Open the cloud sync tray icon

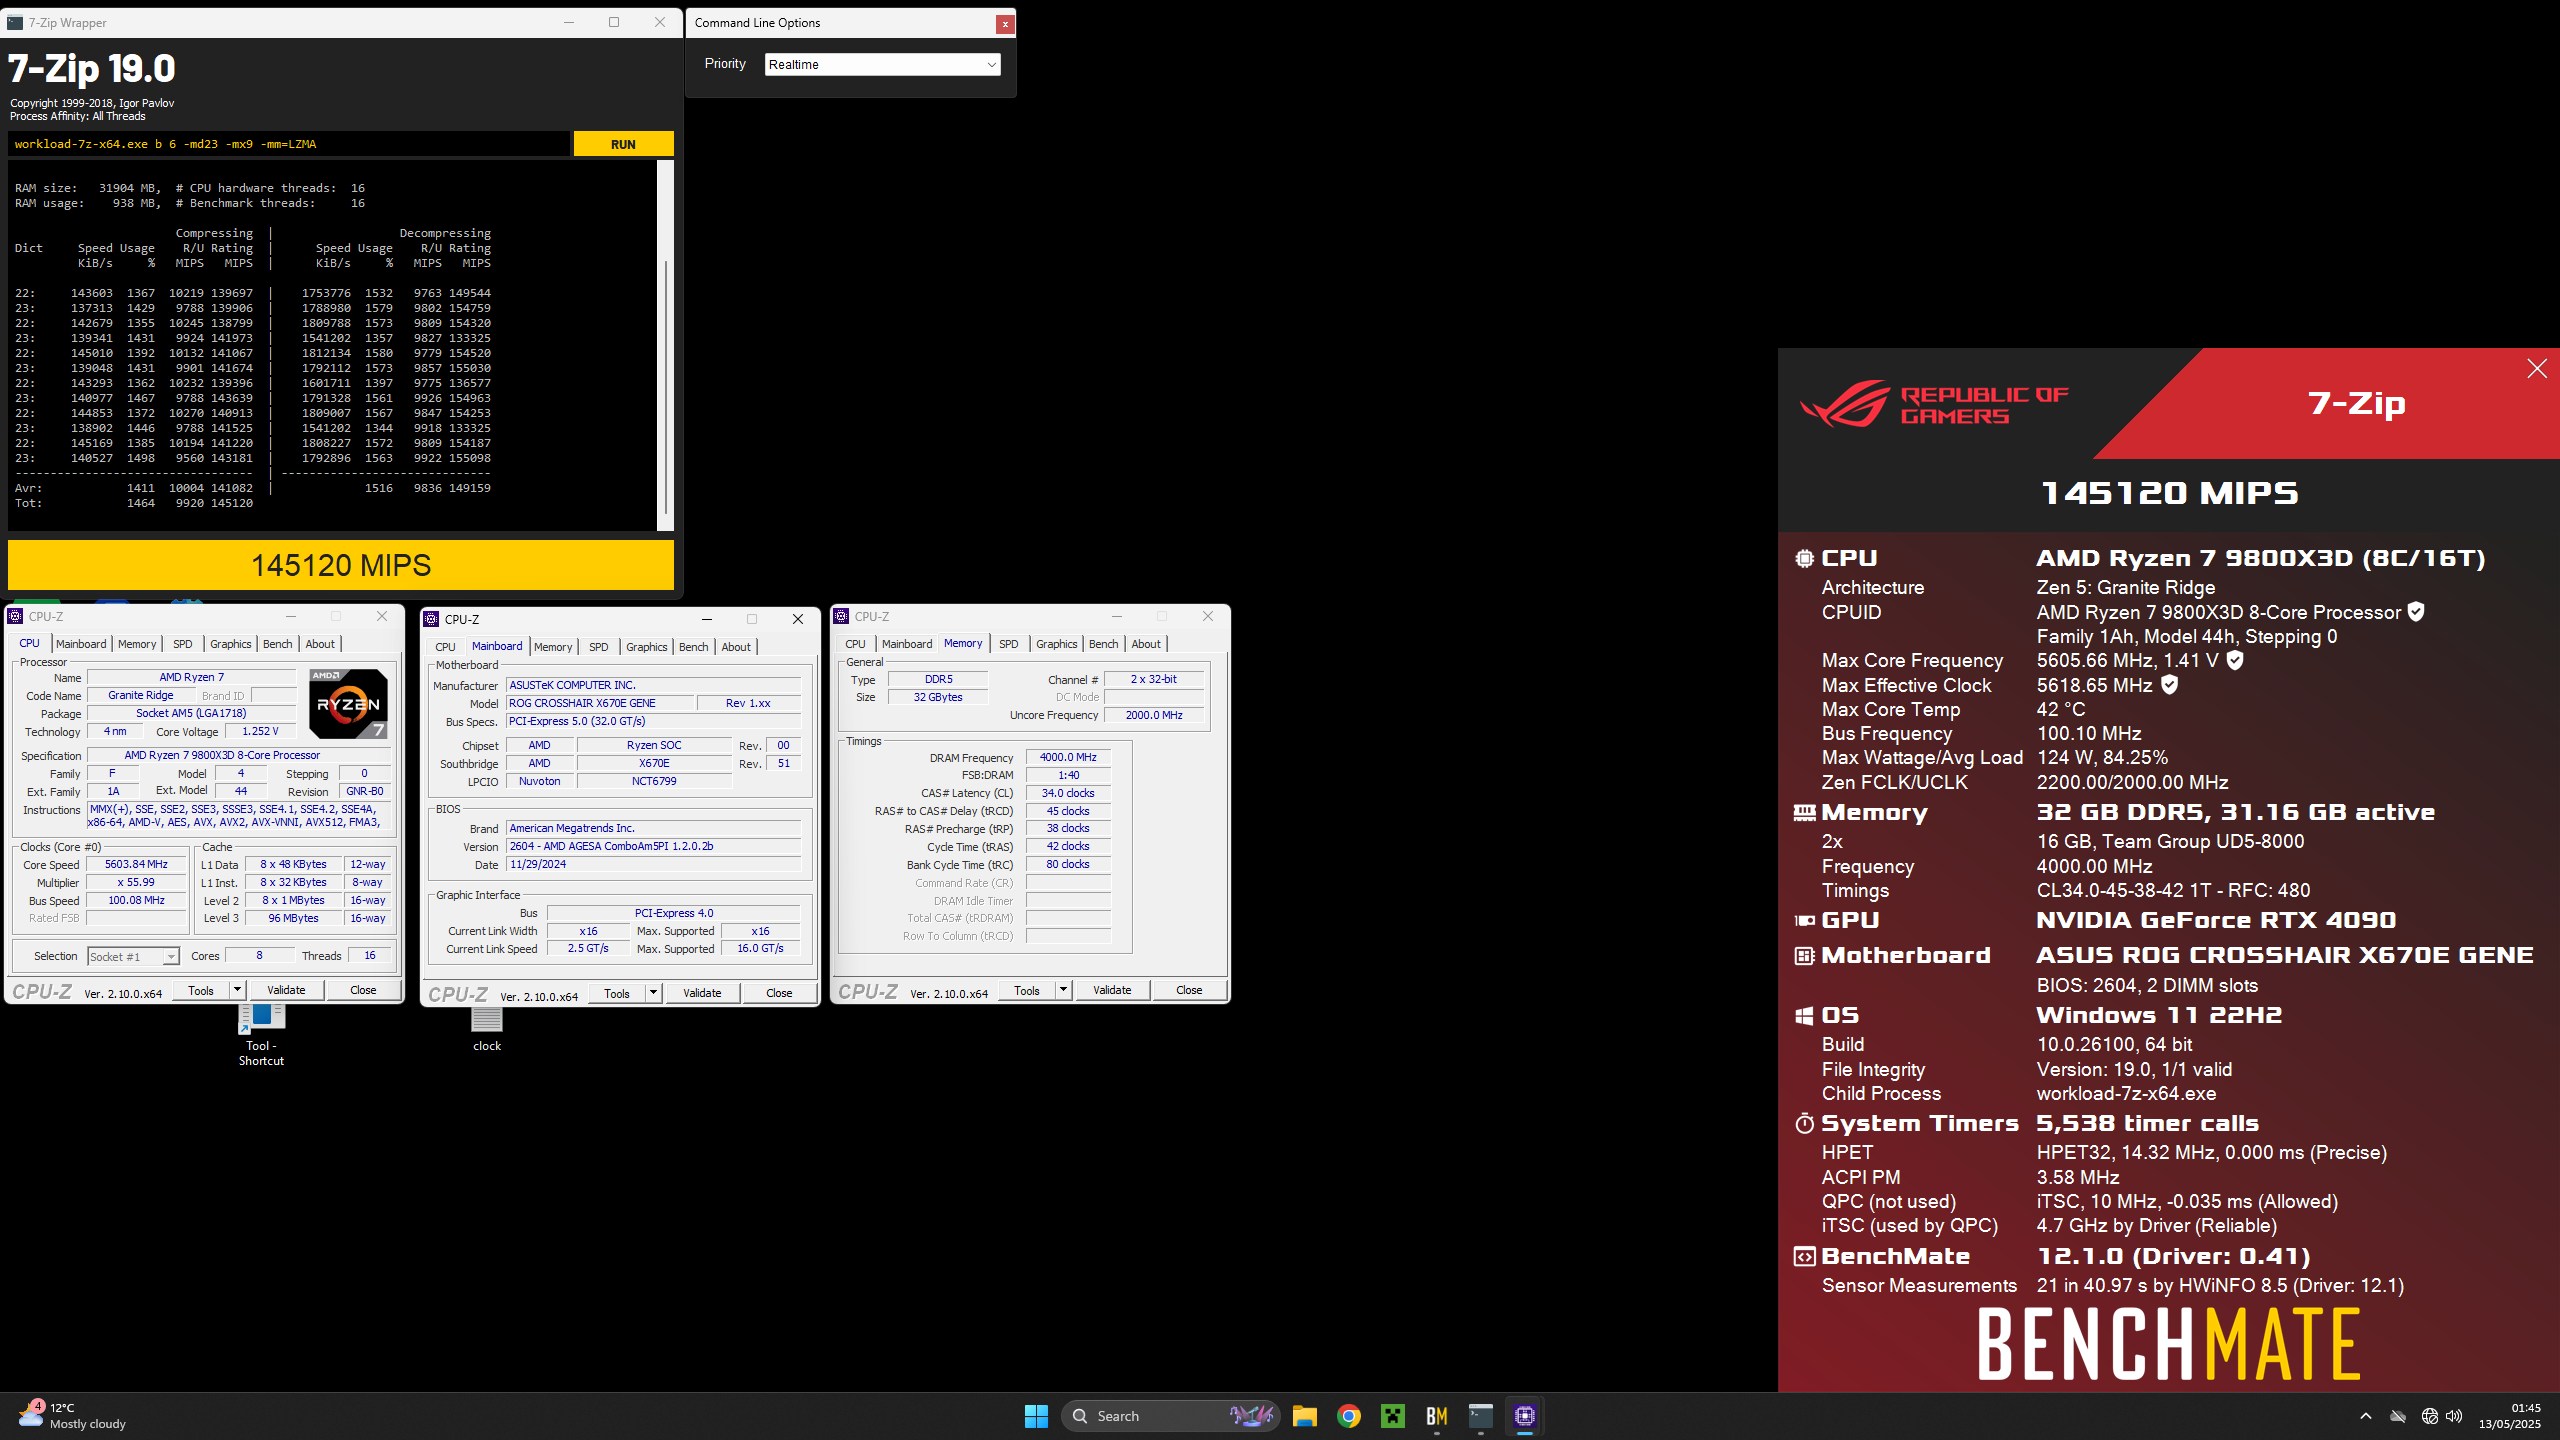2398,1416
